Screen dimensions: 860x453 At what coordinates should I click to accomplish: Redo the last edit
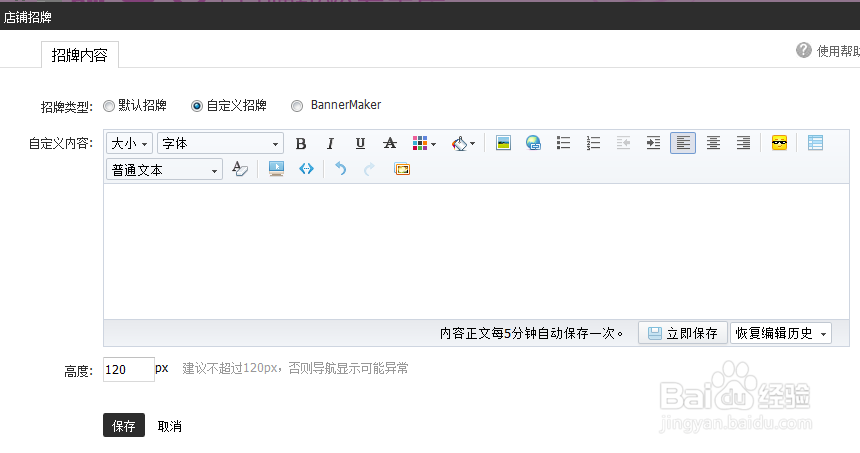(370, 169)
